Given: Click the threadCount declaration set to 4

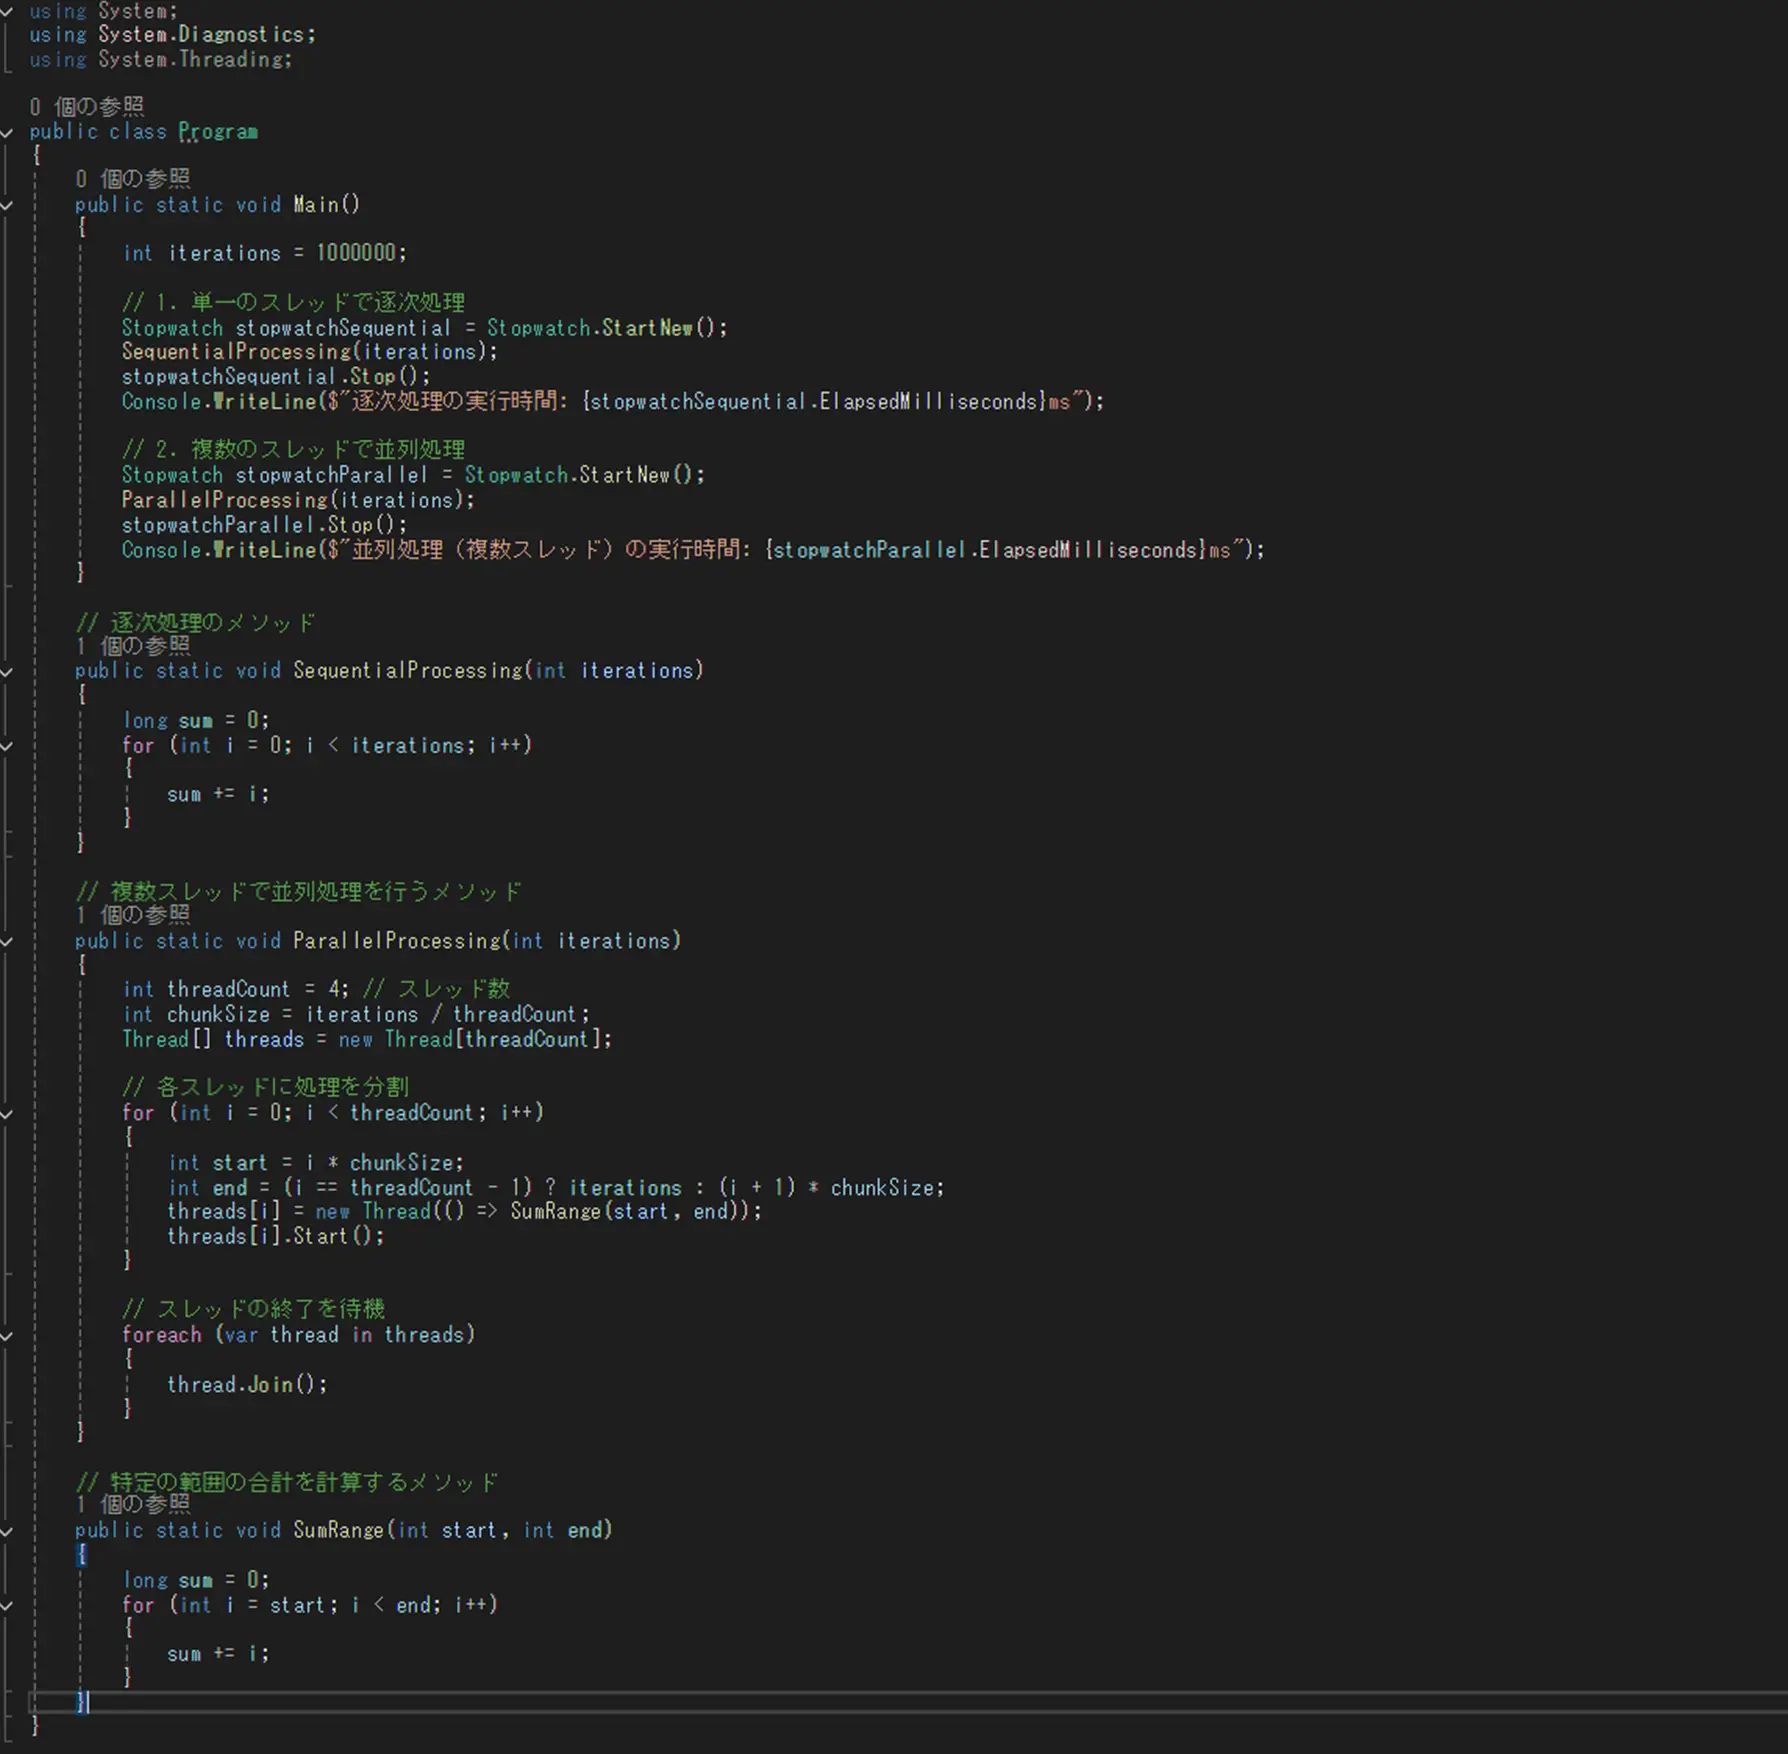Looking at the screenshot, I should (x=228, y=989).
